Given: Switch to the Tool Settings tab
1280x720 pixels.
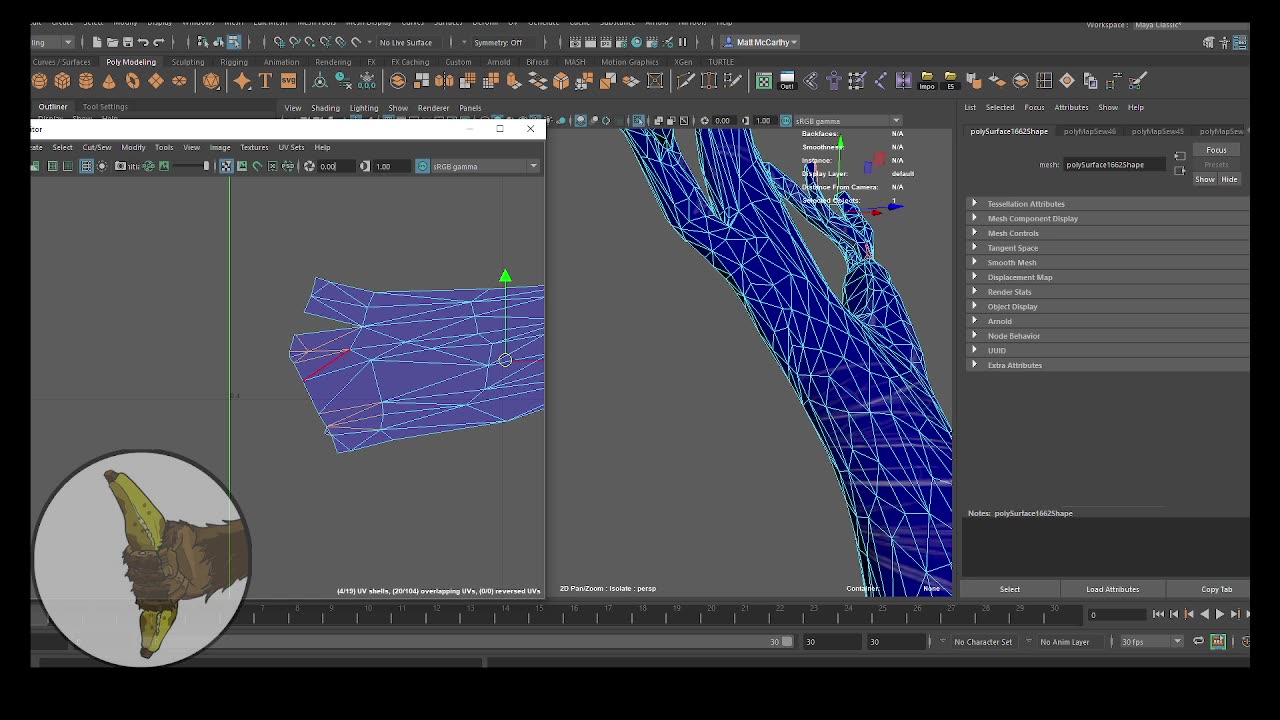Looking at the screenshot, I should tap(105, 107).
